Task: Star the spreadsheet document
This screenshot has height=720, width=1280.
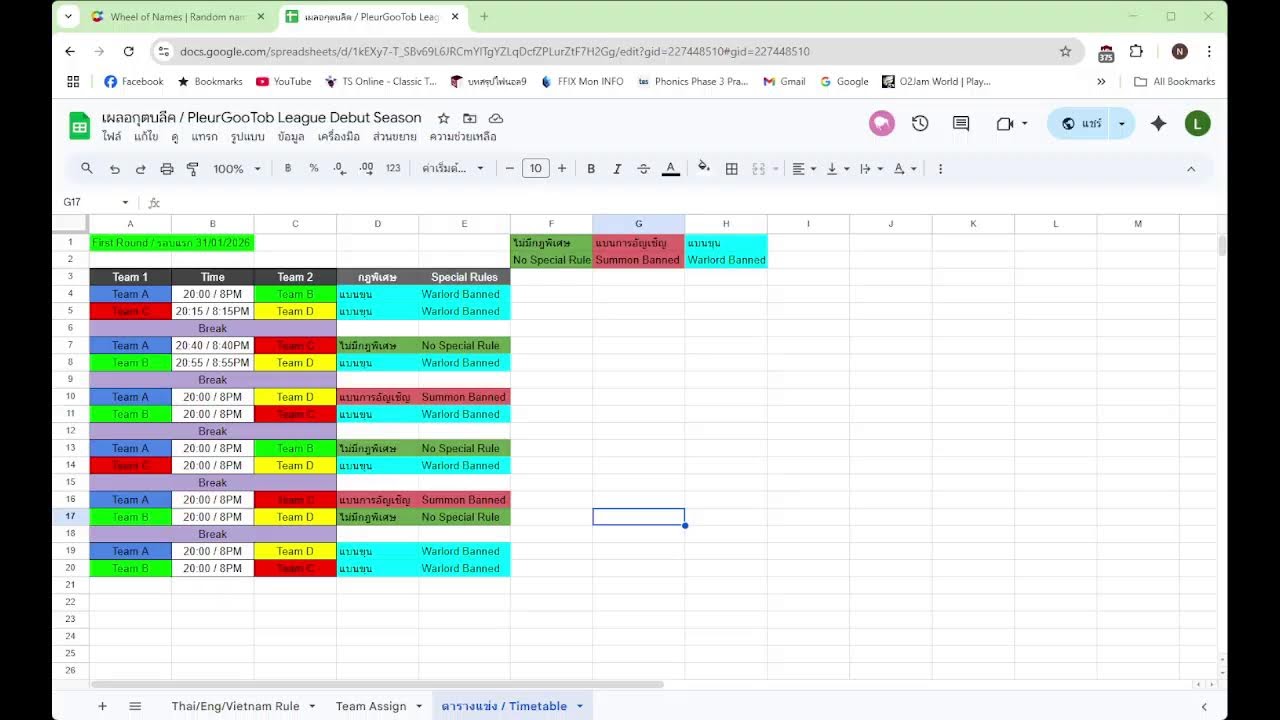Action: [x=444, y=118]
